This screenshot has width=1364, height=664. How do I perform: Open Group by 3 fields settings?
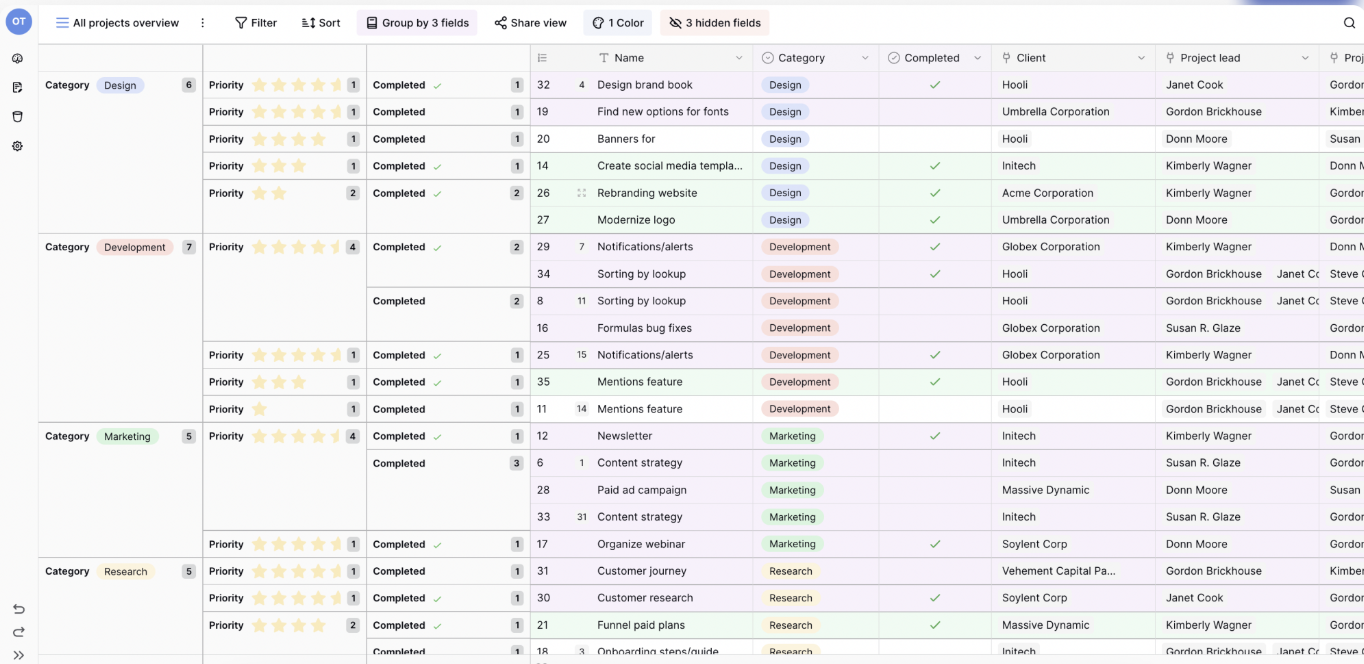[417, 23]
